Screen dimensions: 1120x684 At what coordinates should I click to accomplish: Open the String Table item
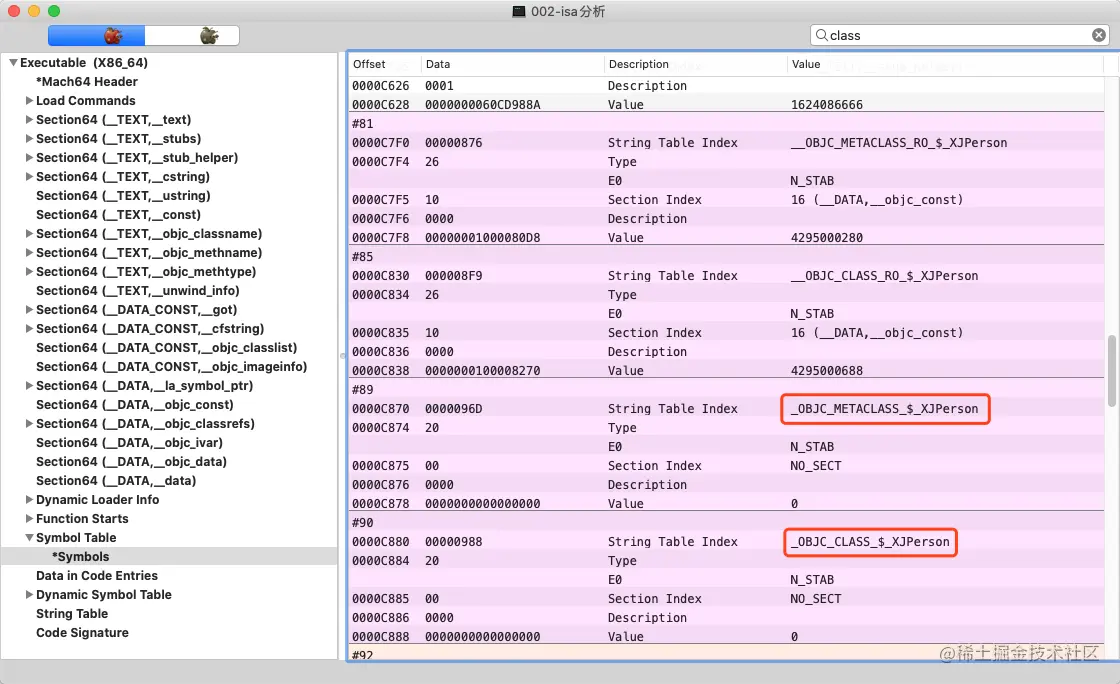click(72, 614)
